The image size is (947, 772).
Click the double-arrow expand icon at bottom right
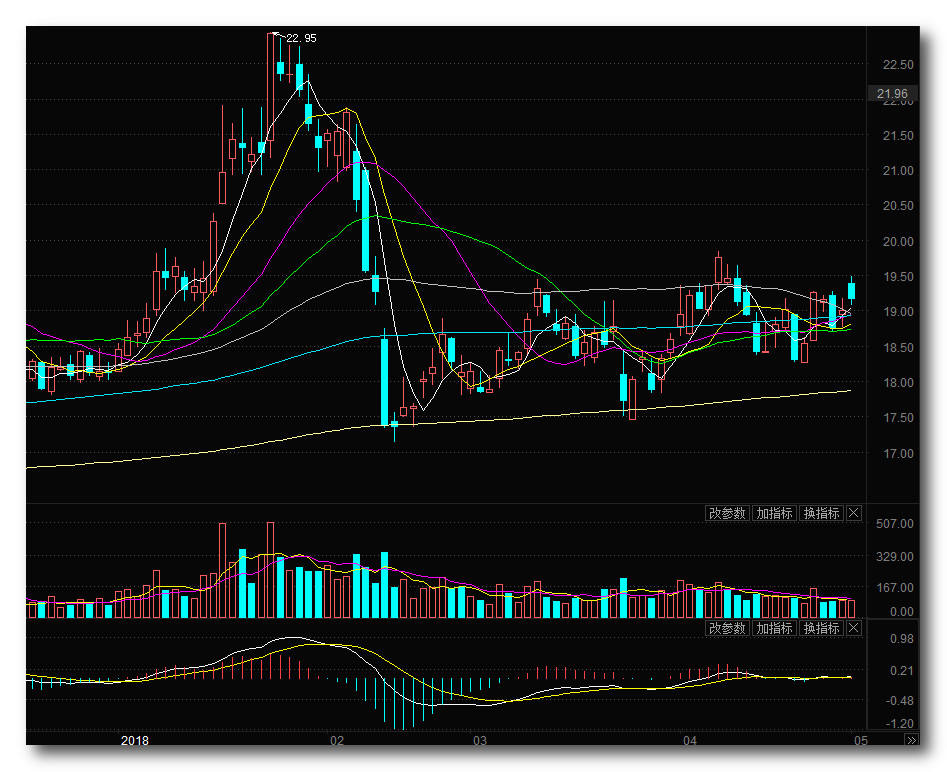click(911, 741)
